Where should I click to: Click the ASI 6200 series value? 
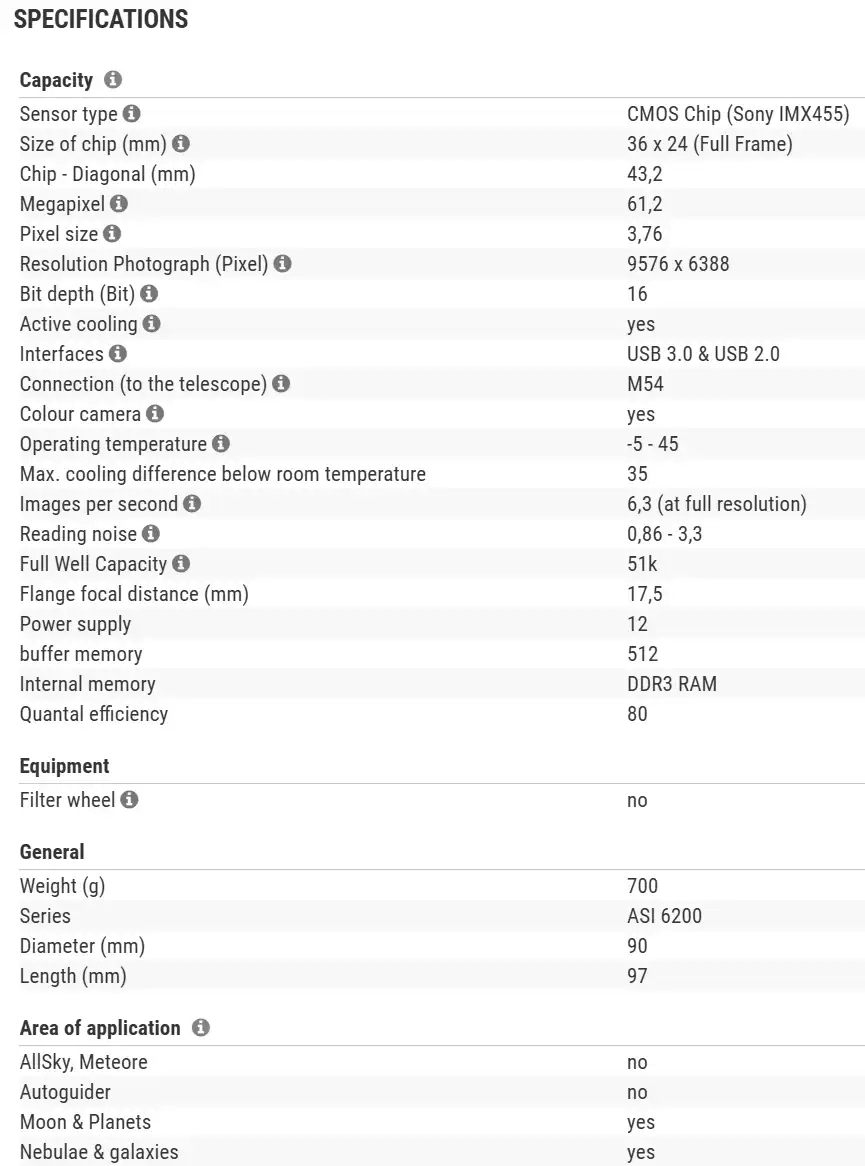point(664,916)
